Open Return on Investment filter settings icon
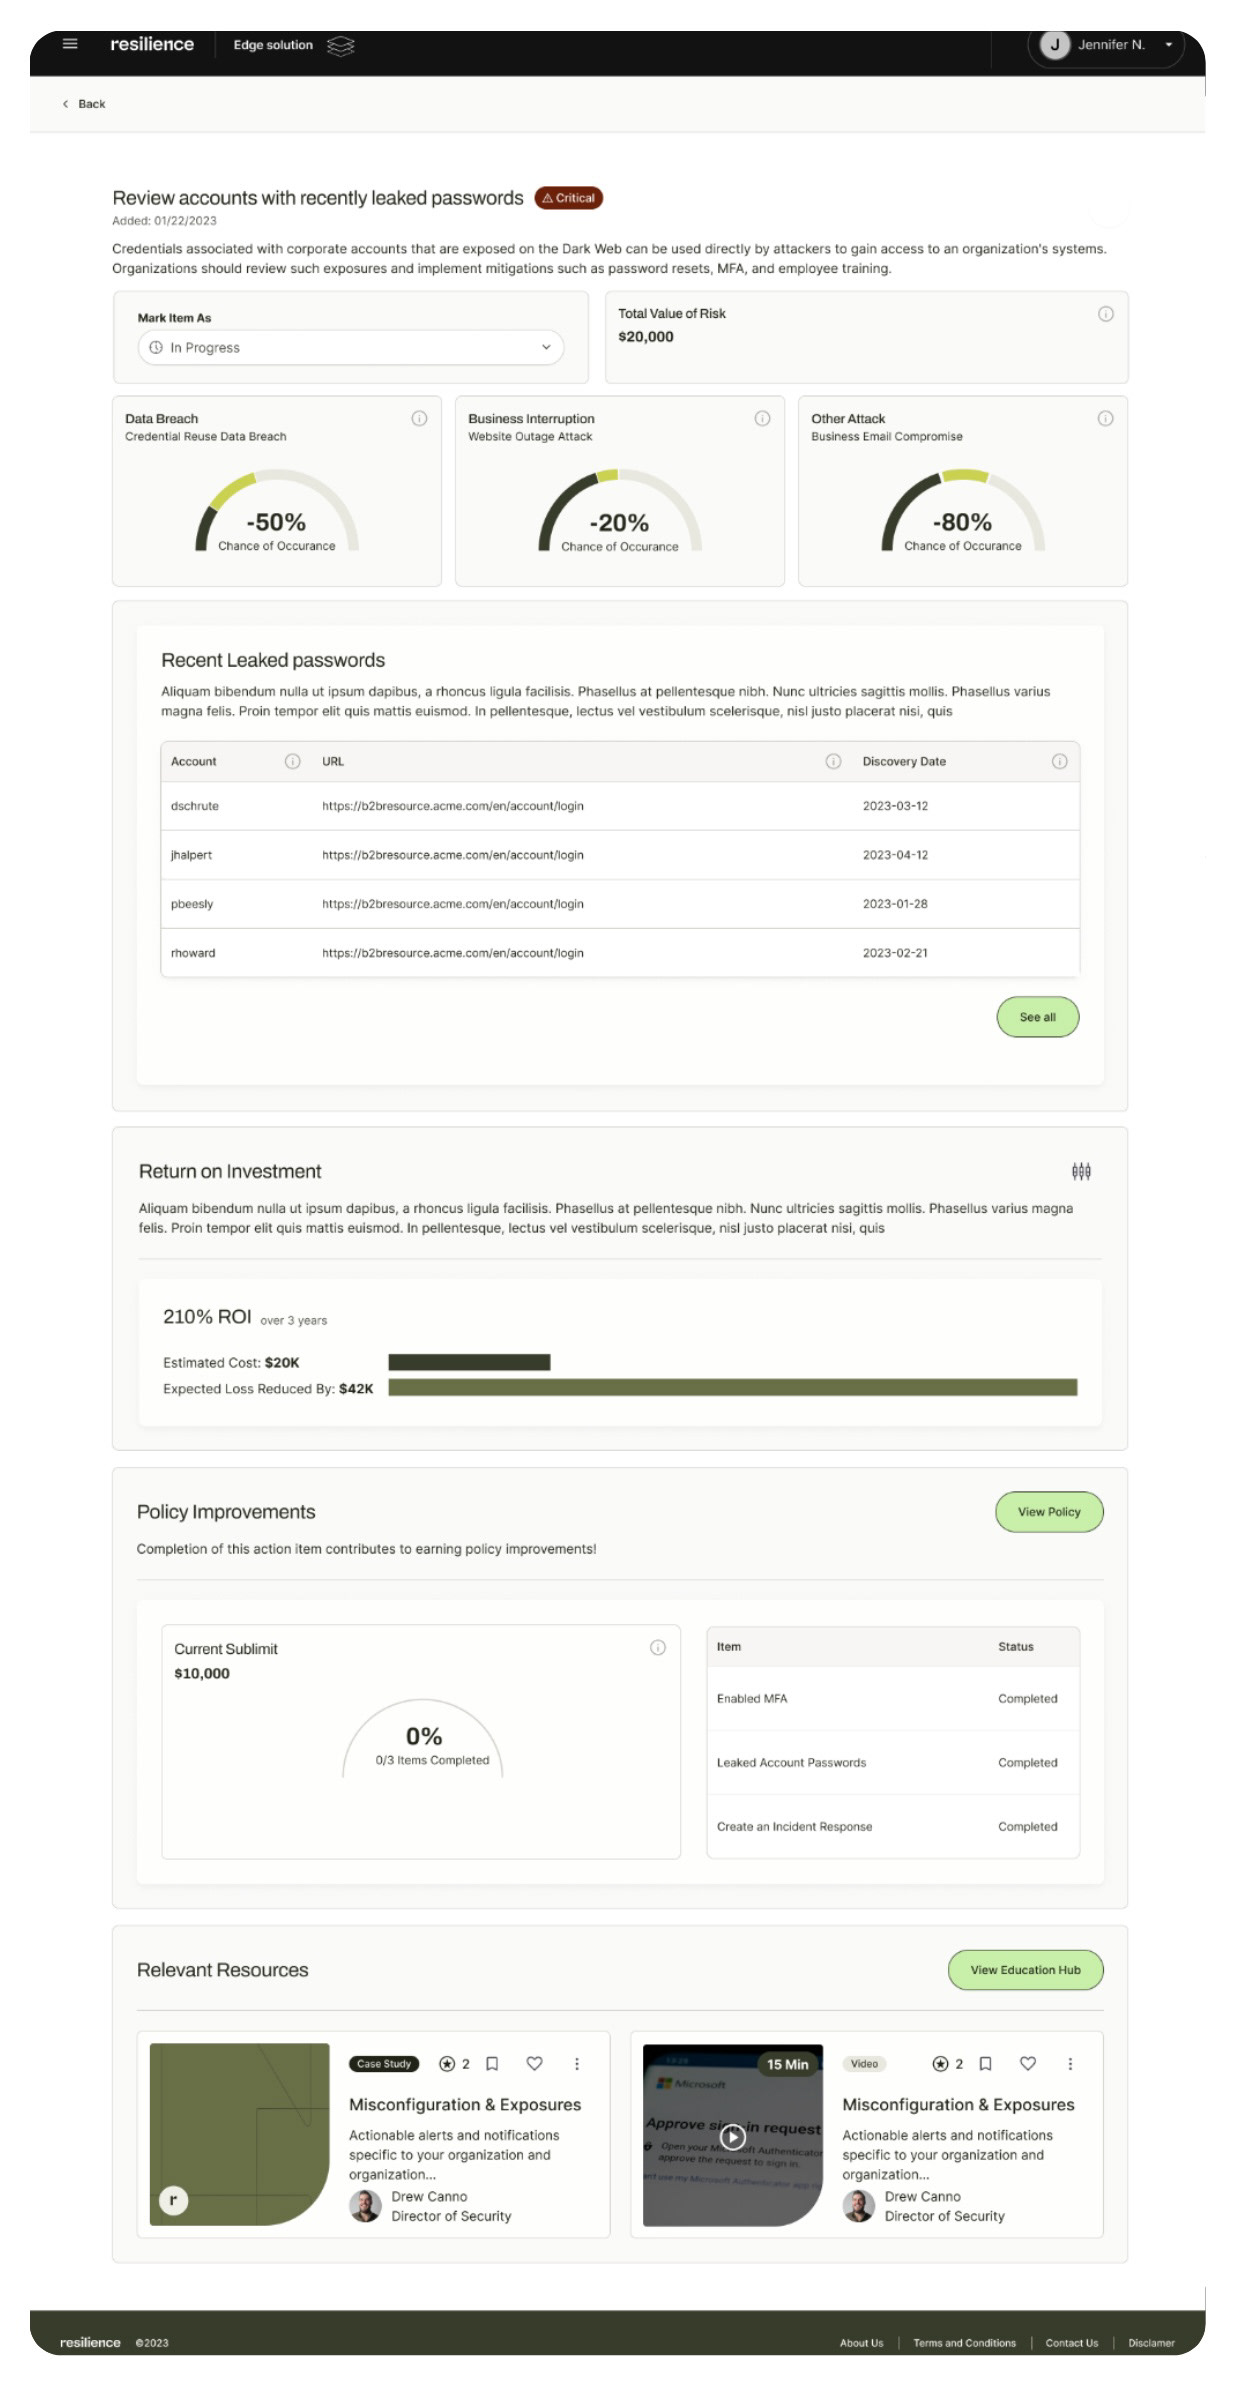The height and width of the screenshot is (2386, 1248). (1081, 1171)
